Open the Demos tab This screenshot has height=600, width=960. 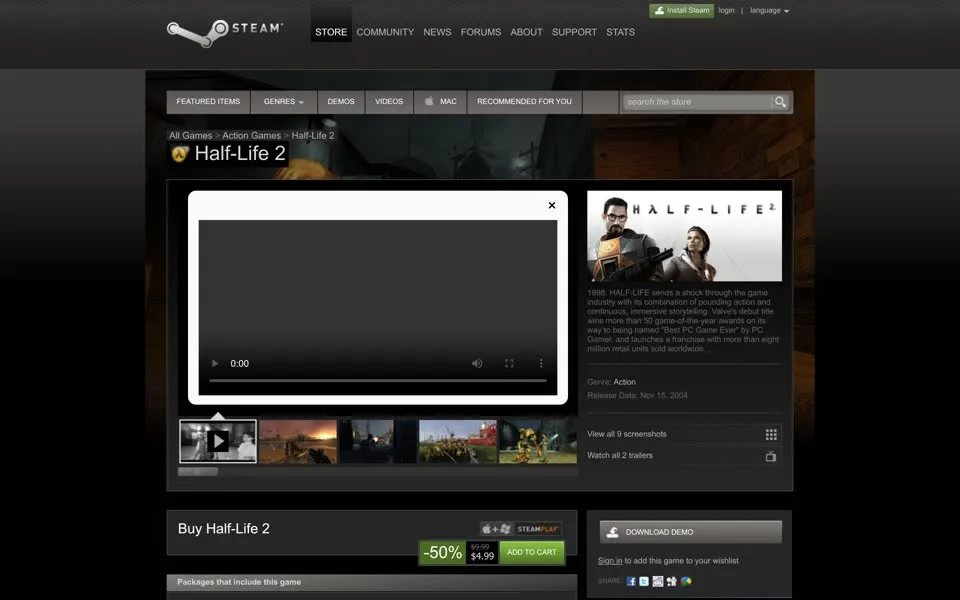tap(341, 102)
